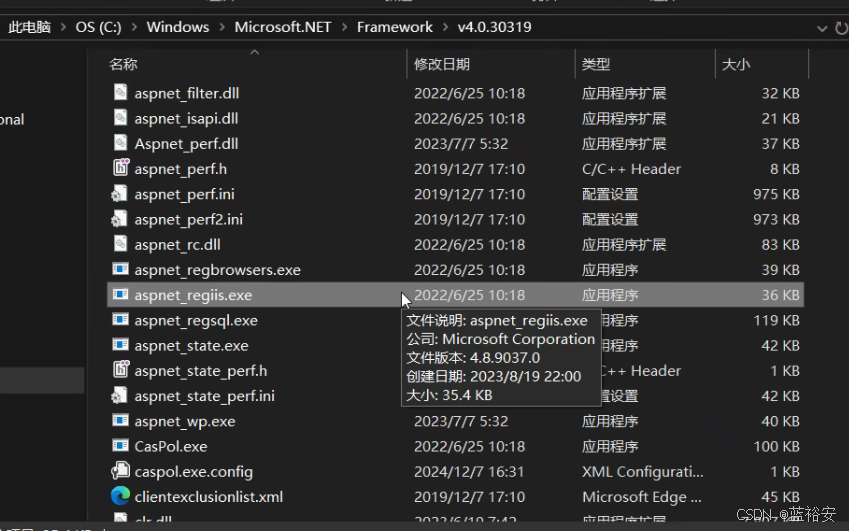This screenshot has width=849, height=531.
Task: Click the aspnet_perf2.ini settings file icon
Action: [x=119, y=219]
